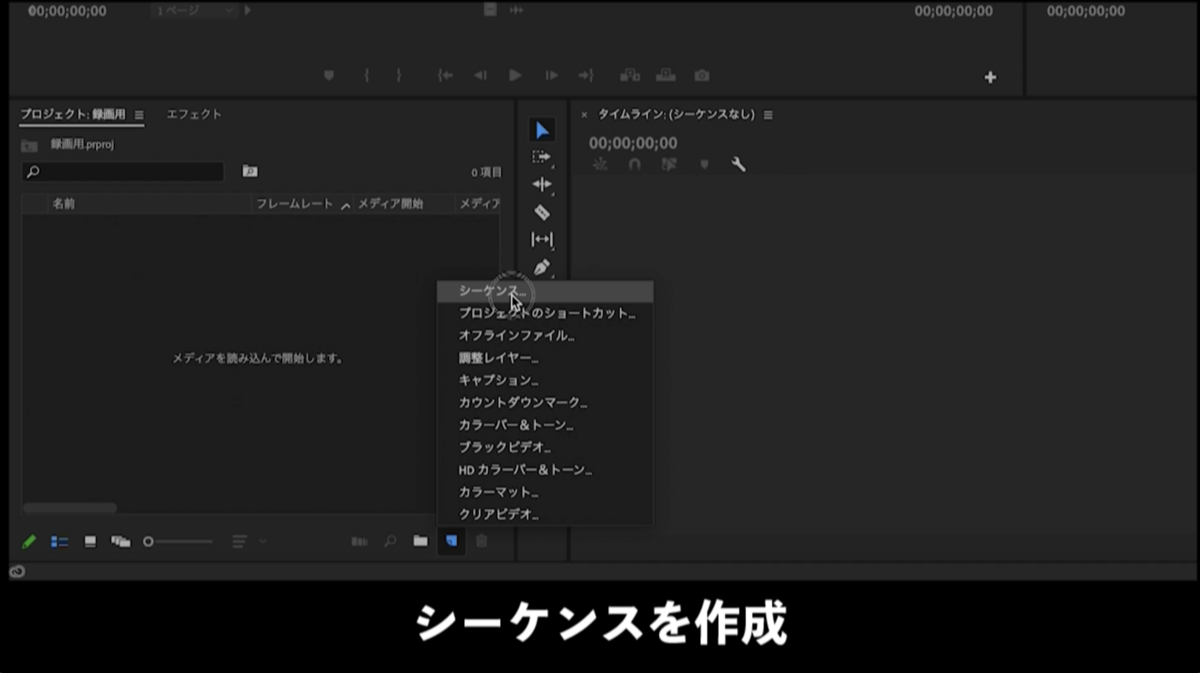
Task: Open the monitor Button Editor plus
Action: (990, 77)
